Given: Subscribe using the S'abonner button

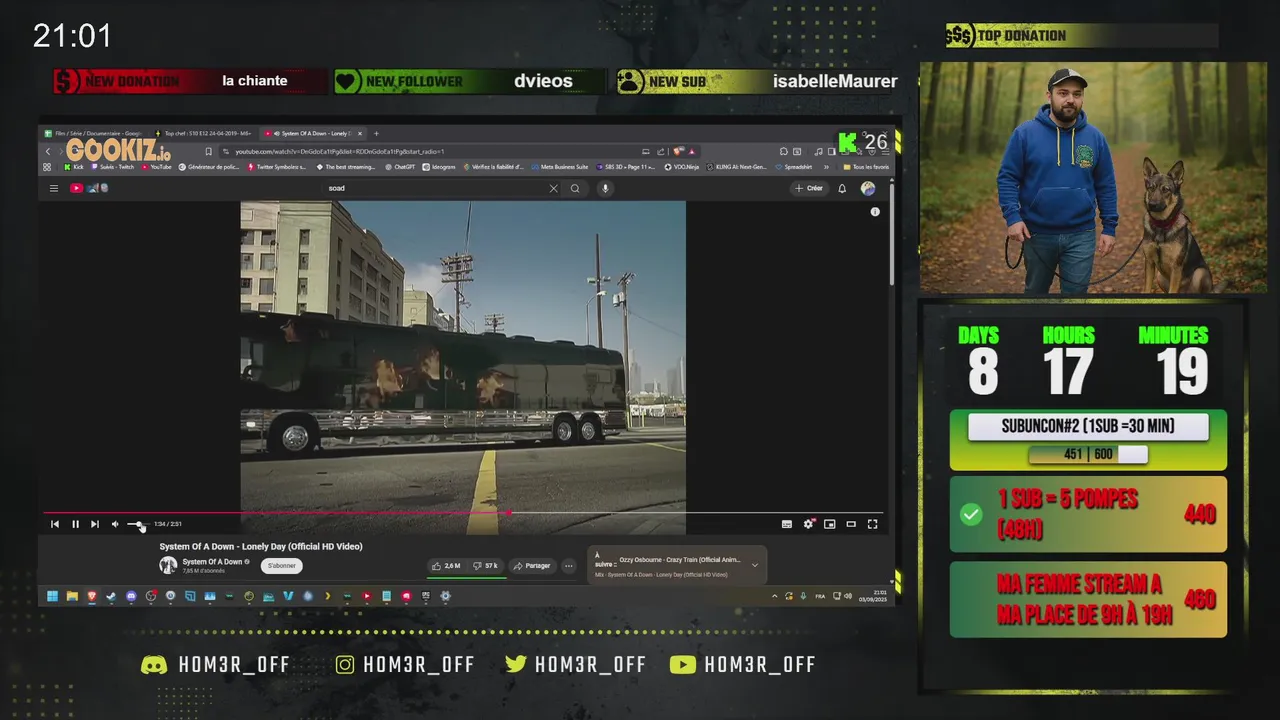Looking at the screenshot, I should tap(282, 566).
